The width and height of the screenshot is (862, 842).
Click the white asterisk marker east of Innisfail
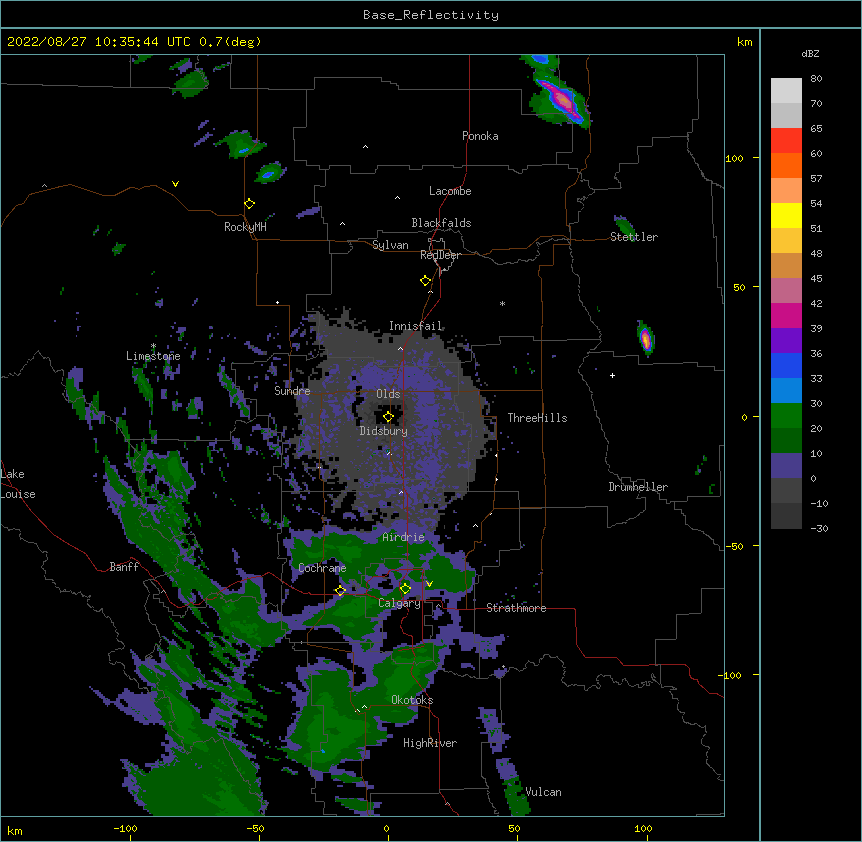tap(502, 303)
